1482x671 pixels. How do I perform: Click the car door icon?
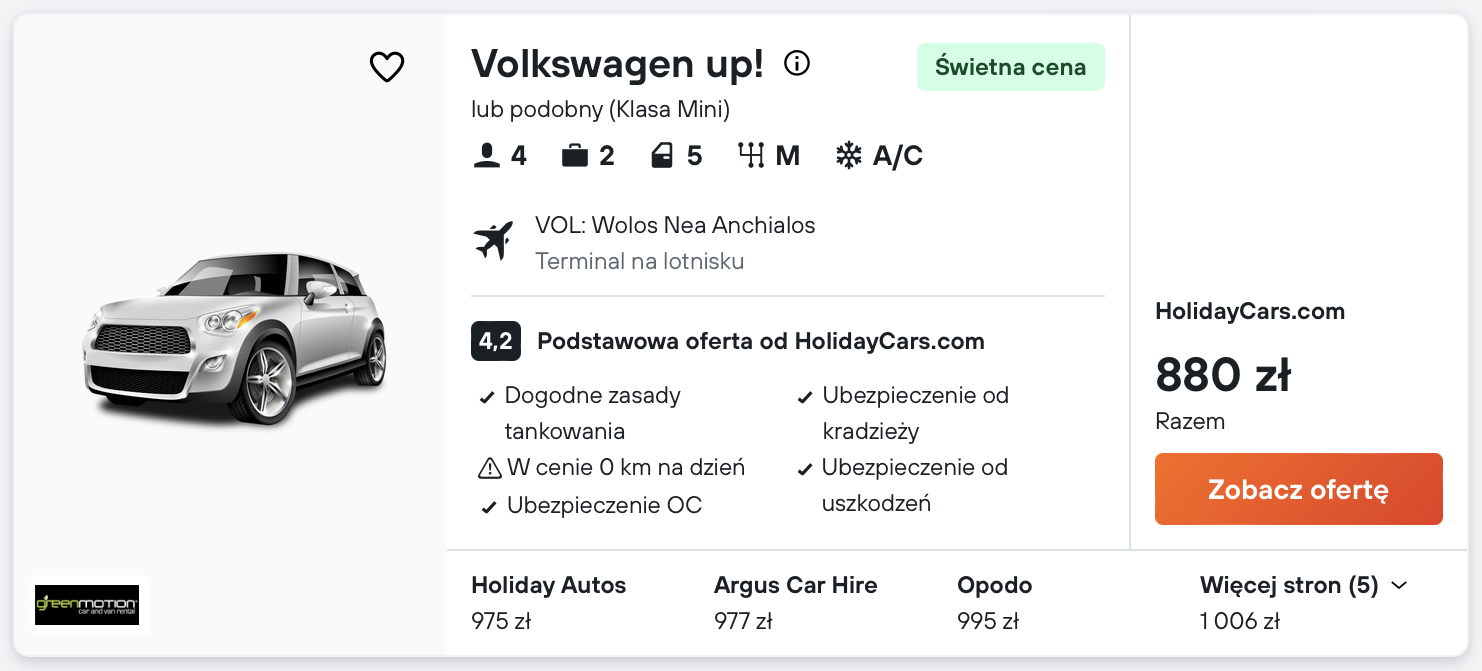(x=662, y=156)
